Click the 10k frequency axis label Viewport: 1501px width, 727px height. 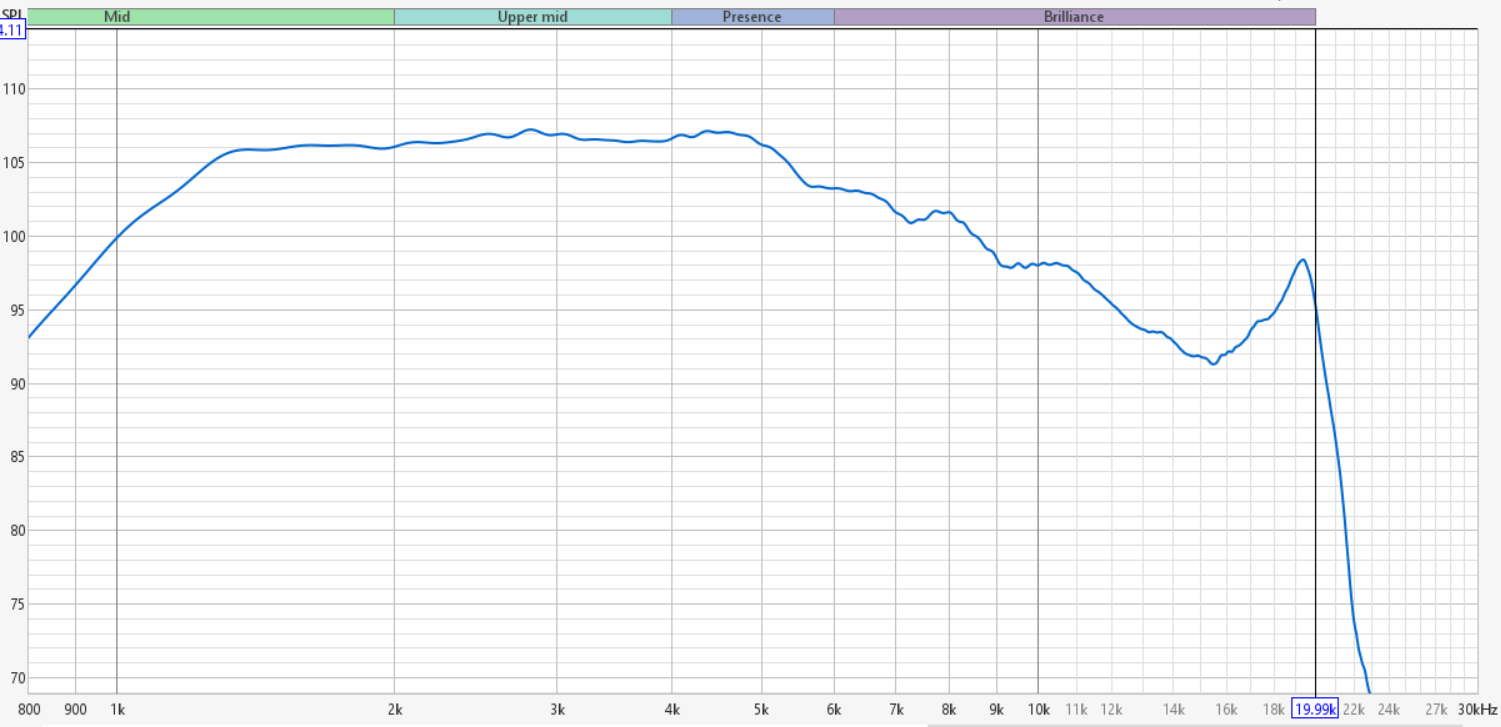[x=1038, y=709]
